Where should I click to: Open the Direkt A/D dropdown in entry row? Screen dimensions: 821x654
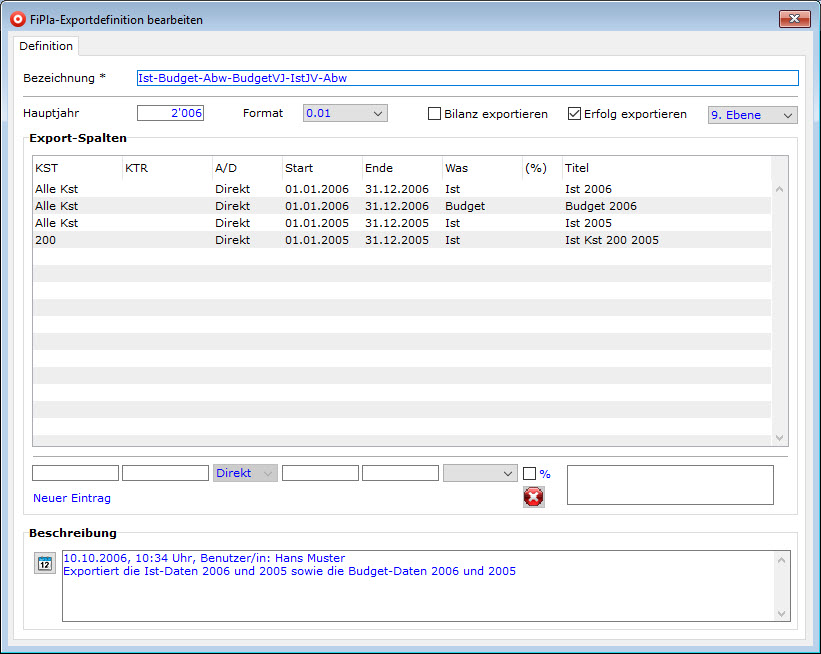(x=245, y=473)
